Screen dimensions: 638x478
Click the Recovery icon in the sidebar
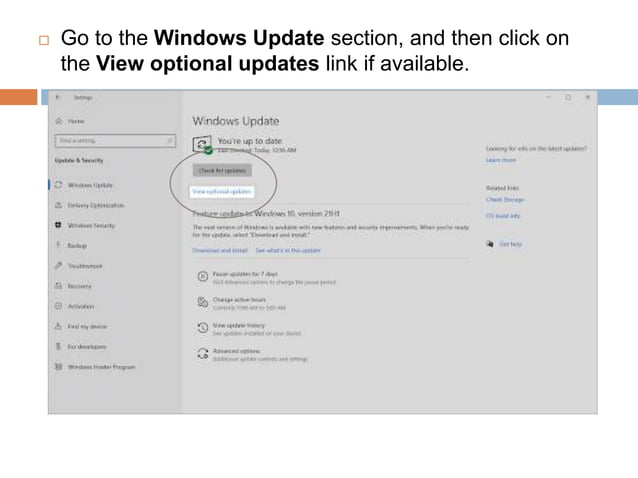(58, 286)
